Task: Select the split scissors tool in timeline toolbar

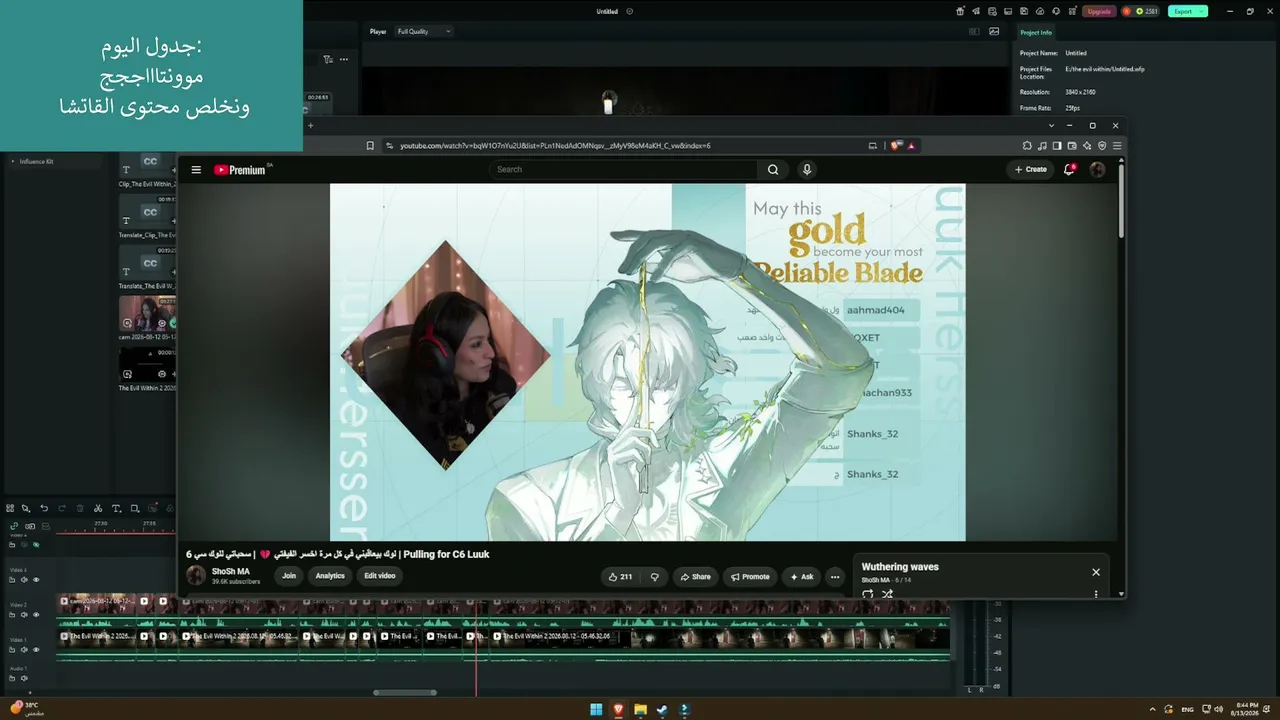Action: point(98,509)
